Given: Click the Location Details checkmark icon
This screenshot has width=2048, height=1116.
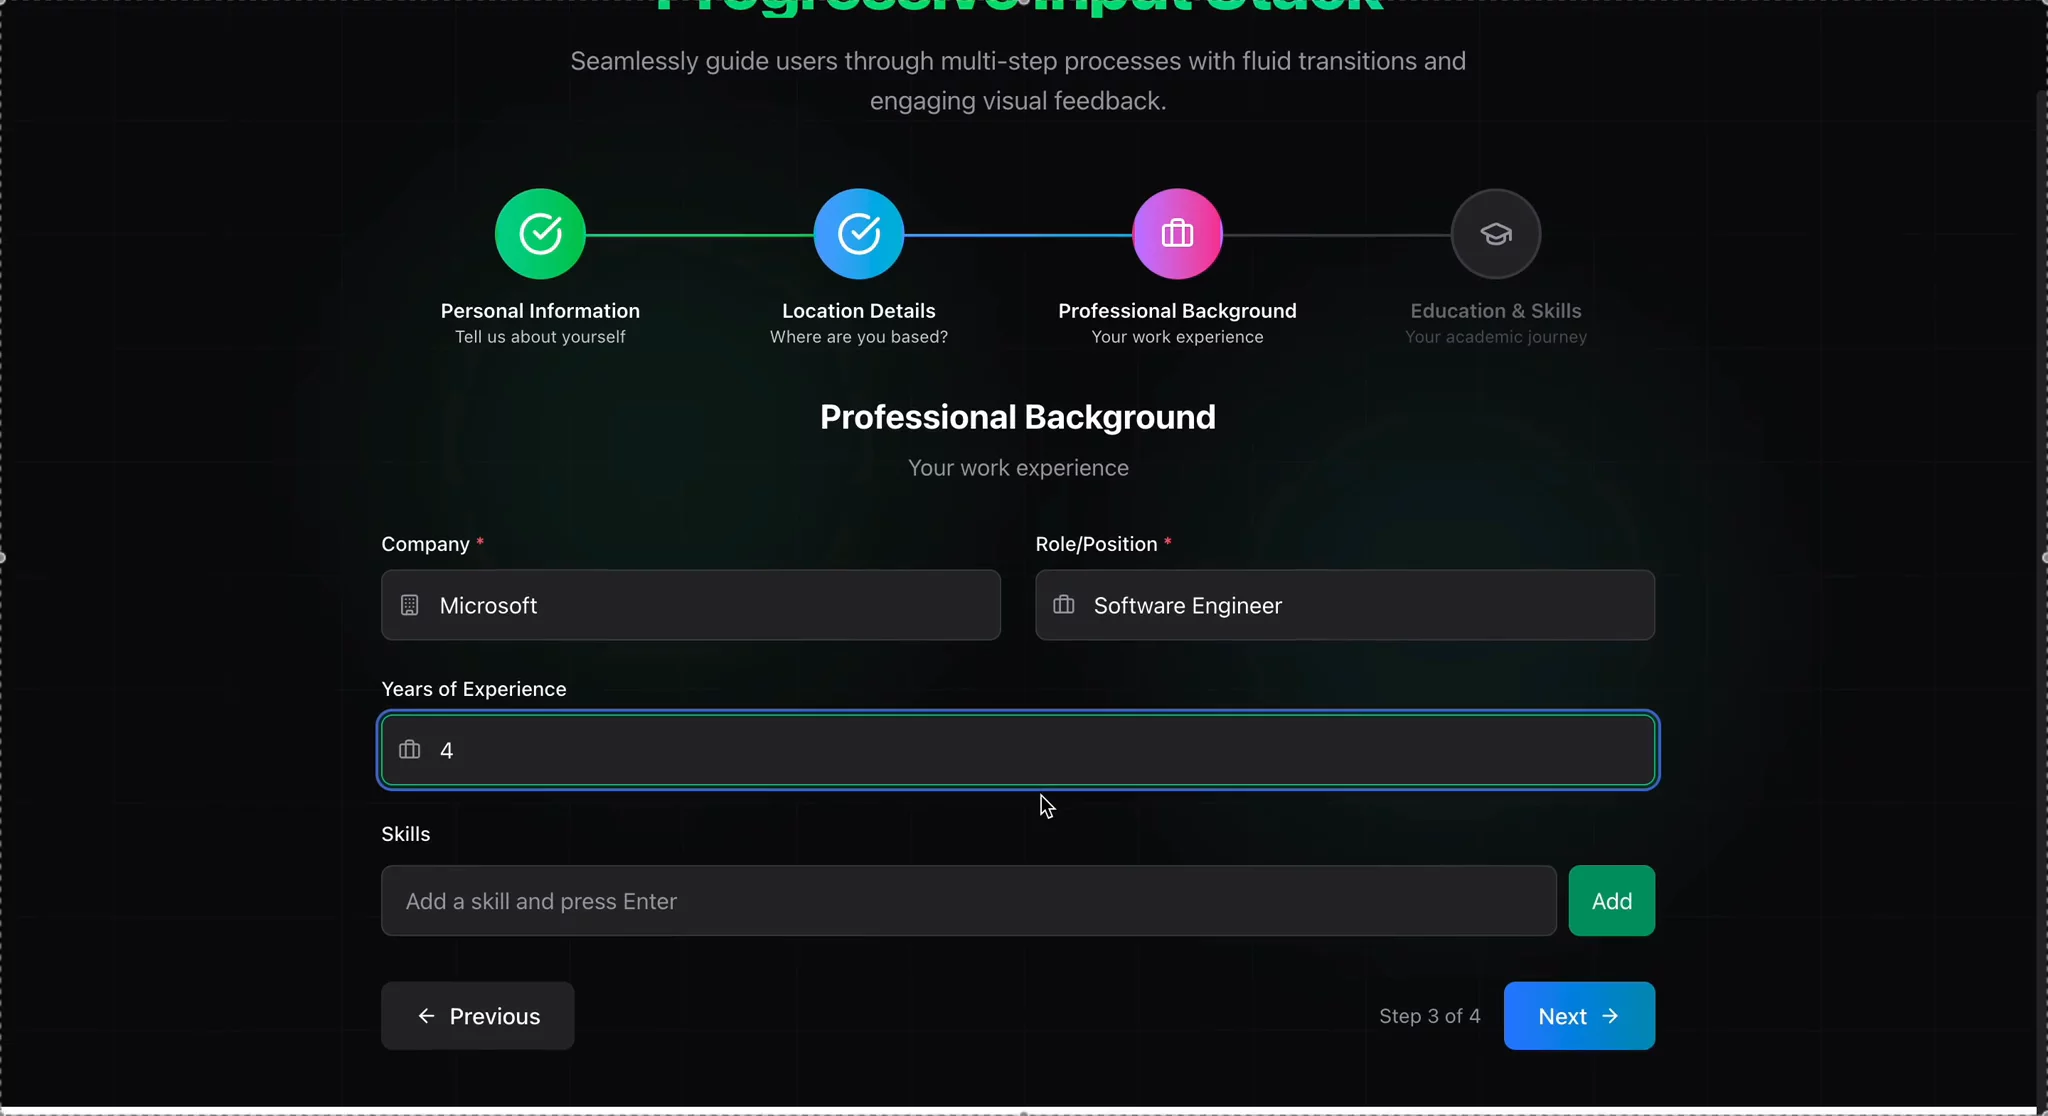Looking at the screenshot, I should (x=860, y=233).
